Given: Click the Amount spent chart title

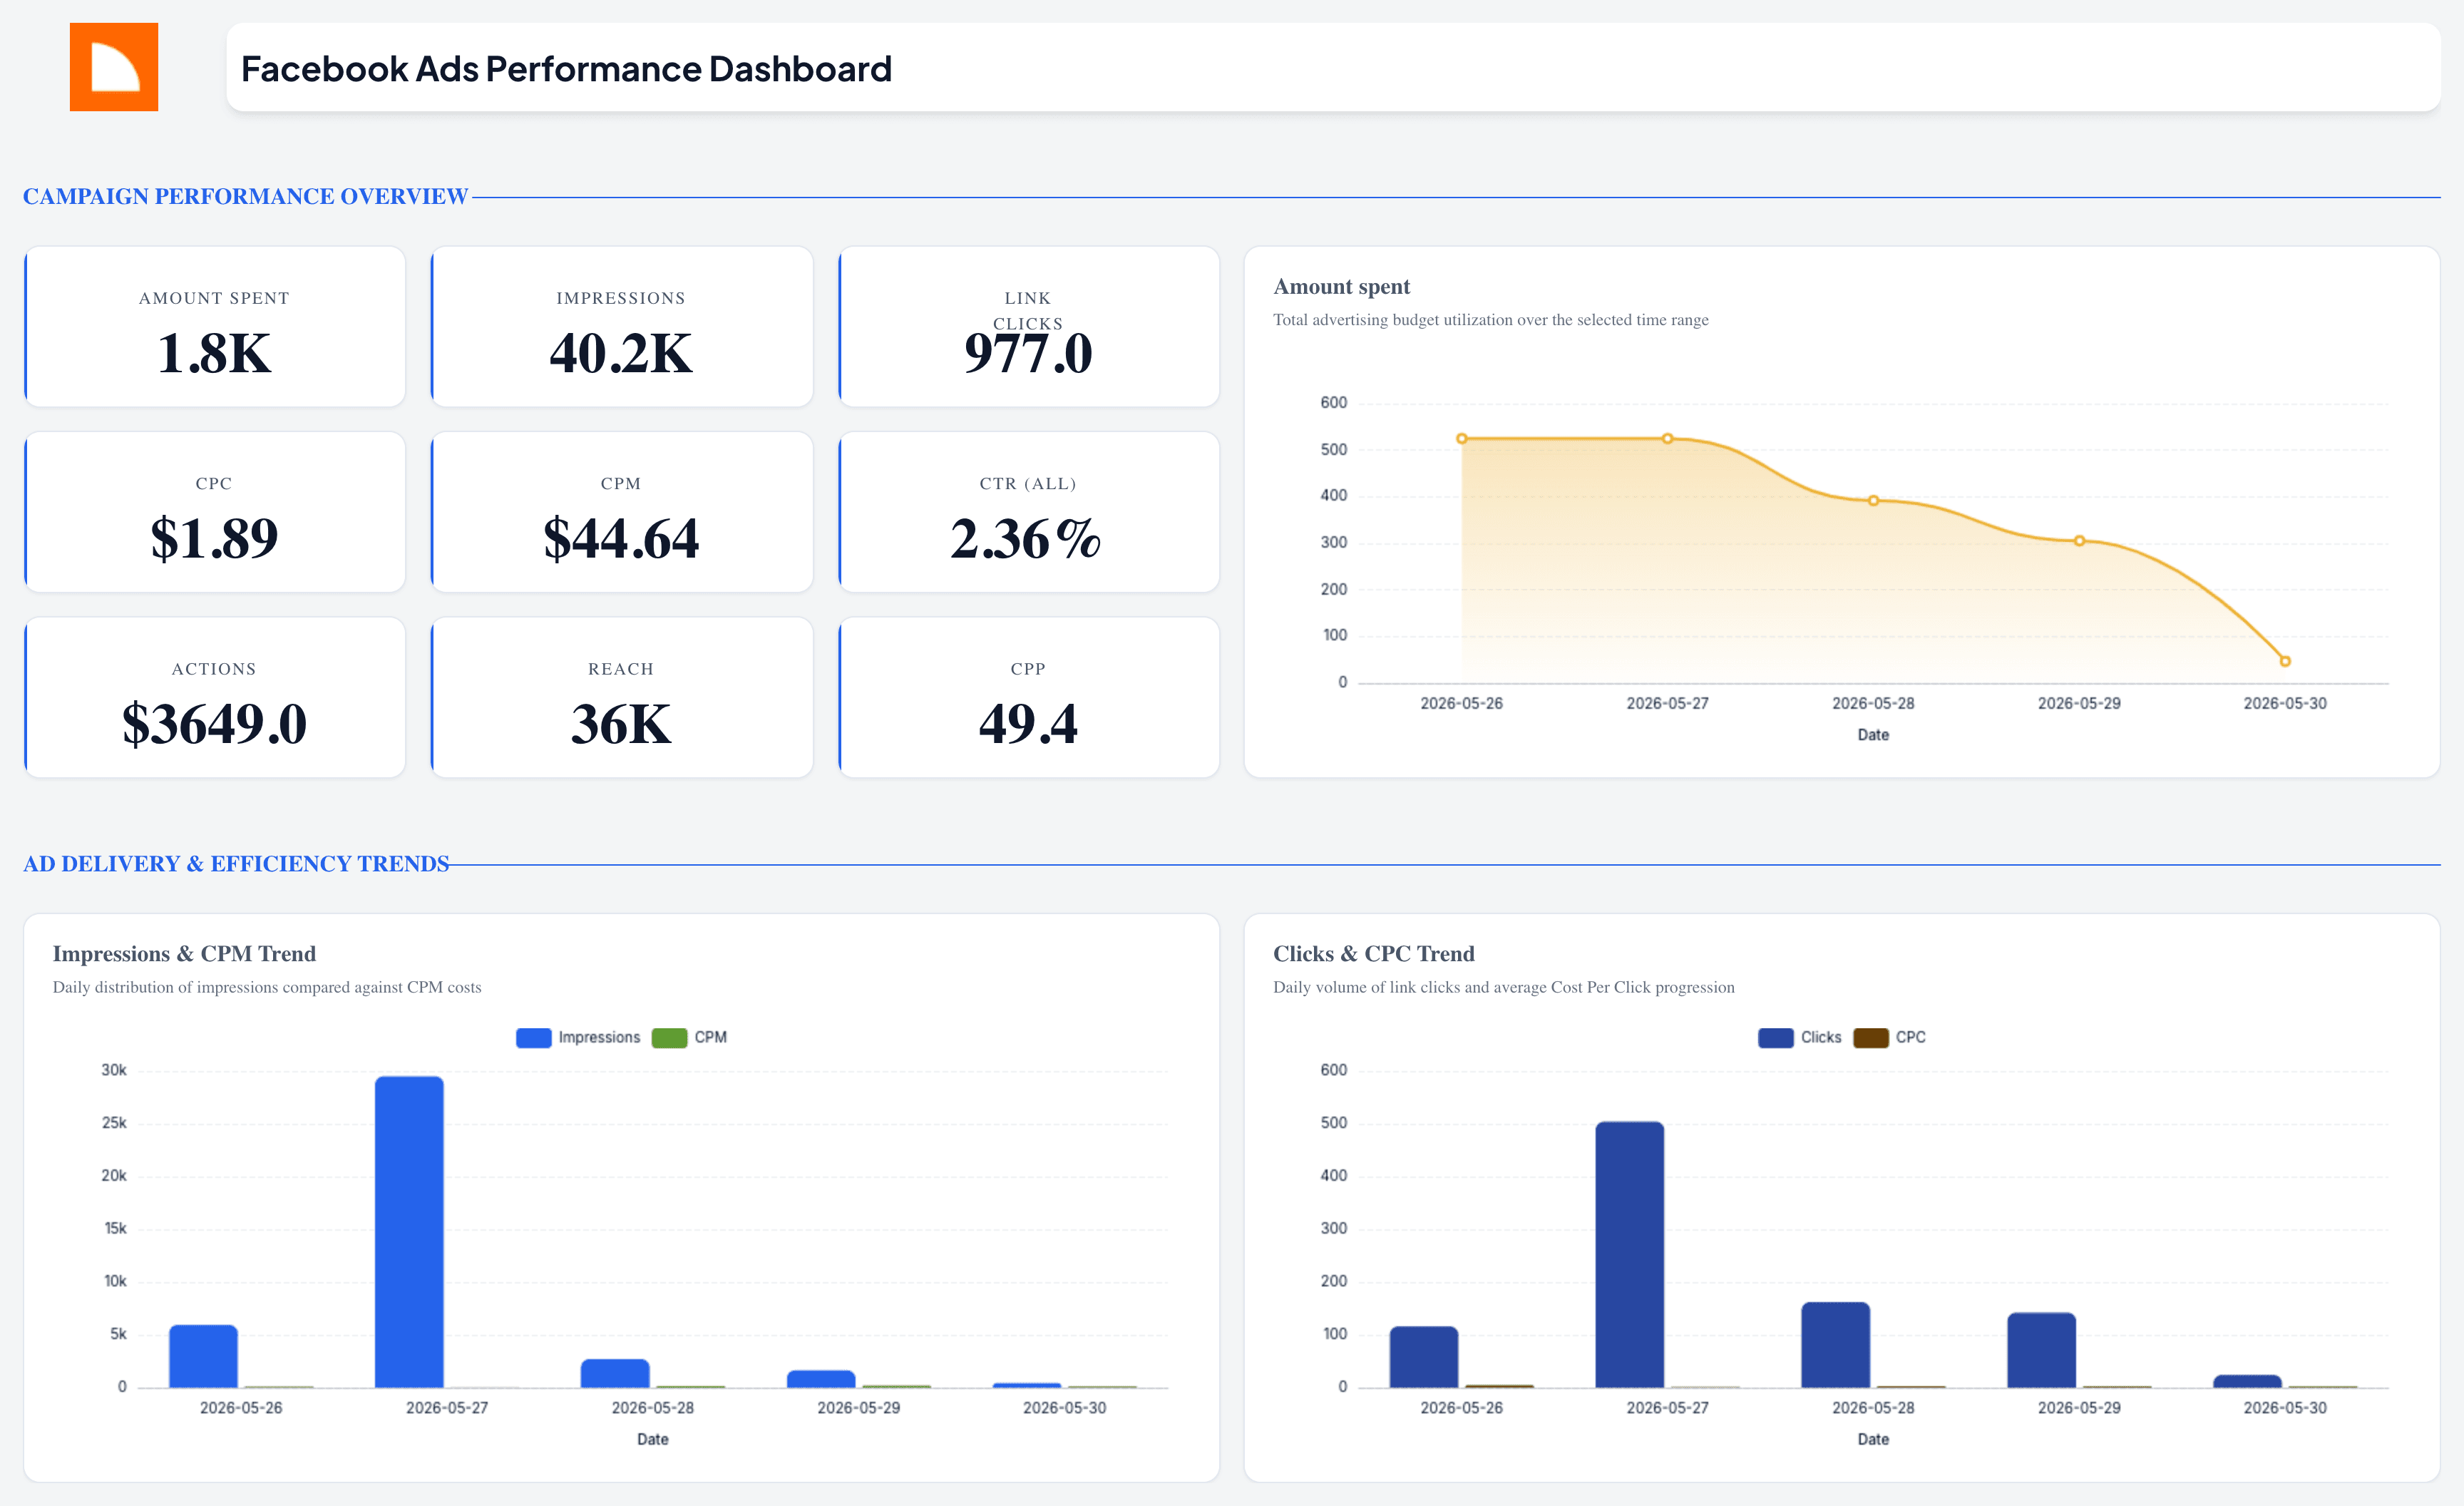Looking at the screenshot, I should (x=1341, y=287).
